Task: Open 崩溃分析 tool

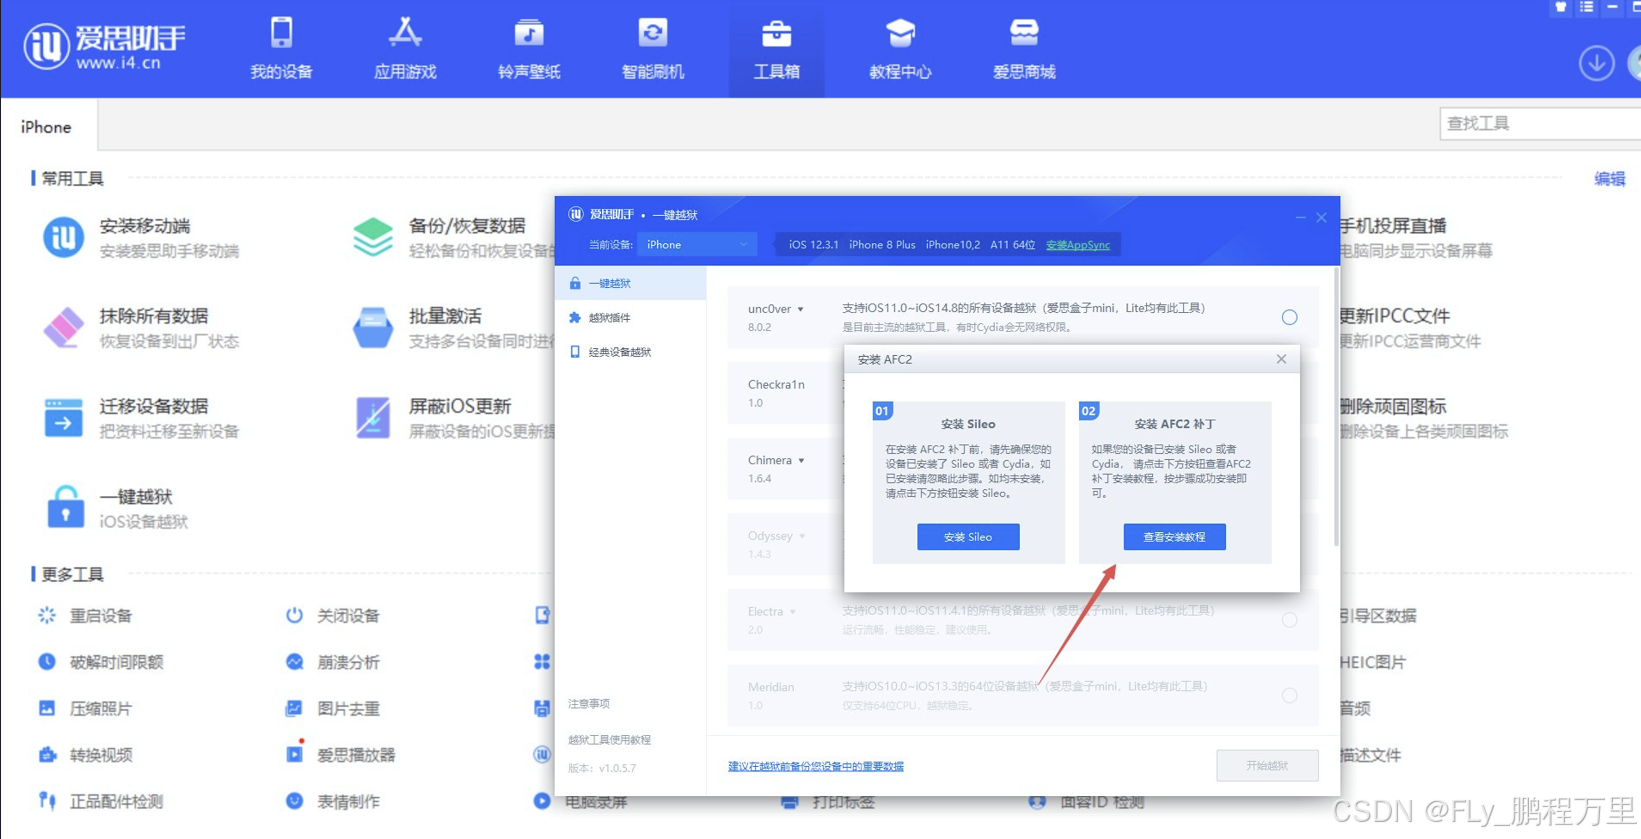Action: [333, 662]
